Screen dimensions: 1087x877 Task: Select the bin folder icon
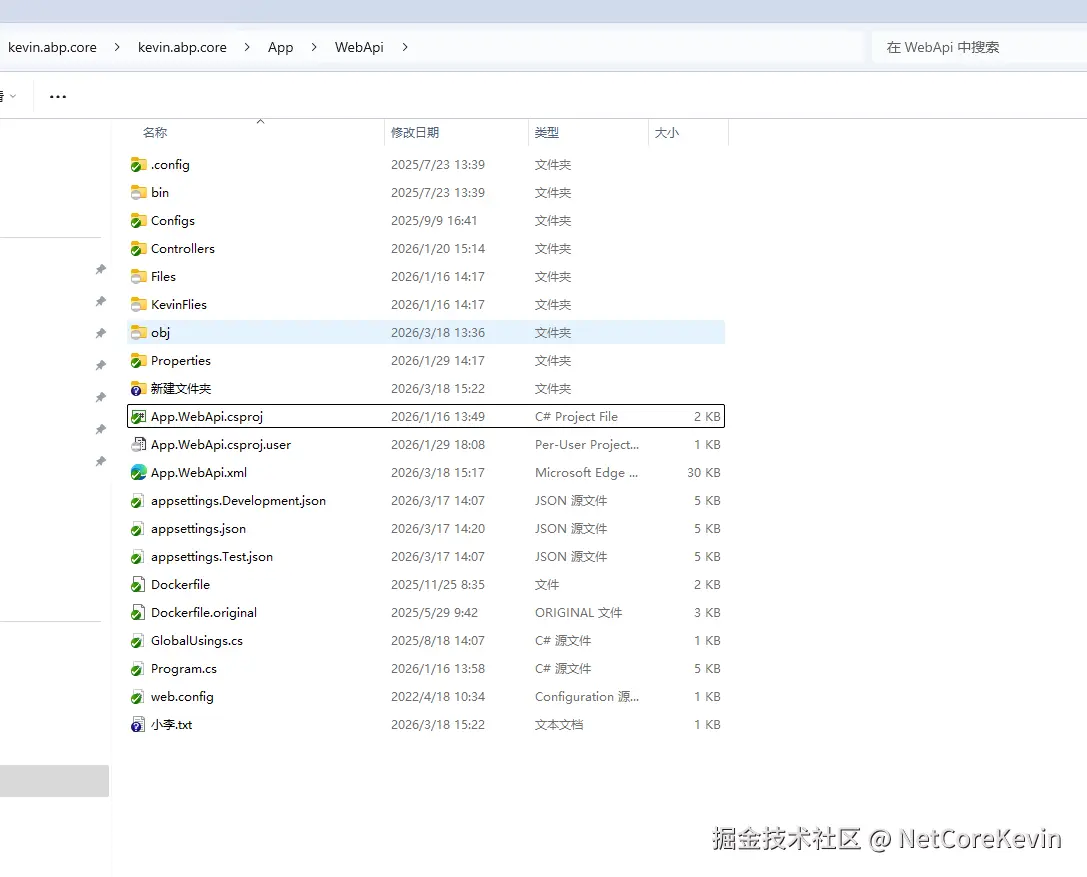click(x=139, y=193)
